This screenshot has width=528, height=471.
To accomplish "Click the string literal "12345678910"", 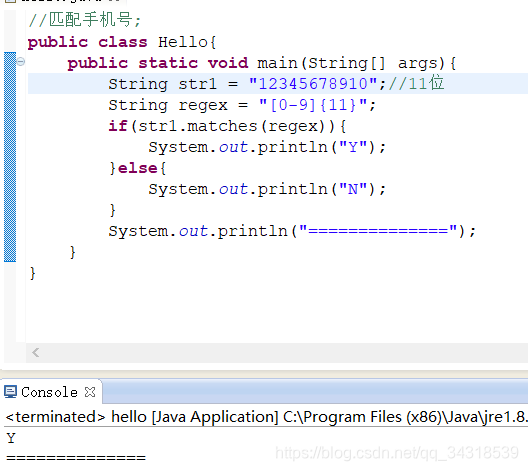I will tap(313, 84).
